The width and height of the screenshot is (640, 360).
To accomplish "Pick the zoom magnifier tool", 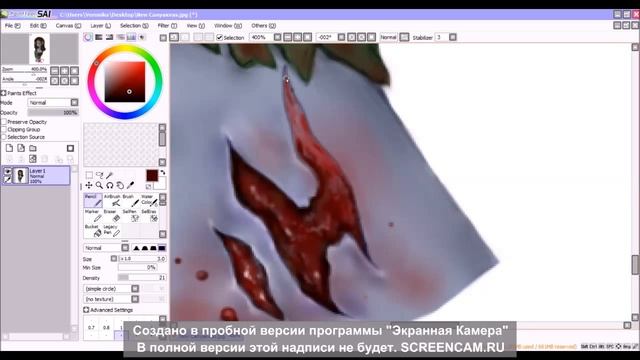I will 99,185.
